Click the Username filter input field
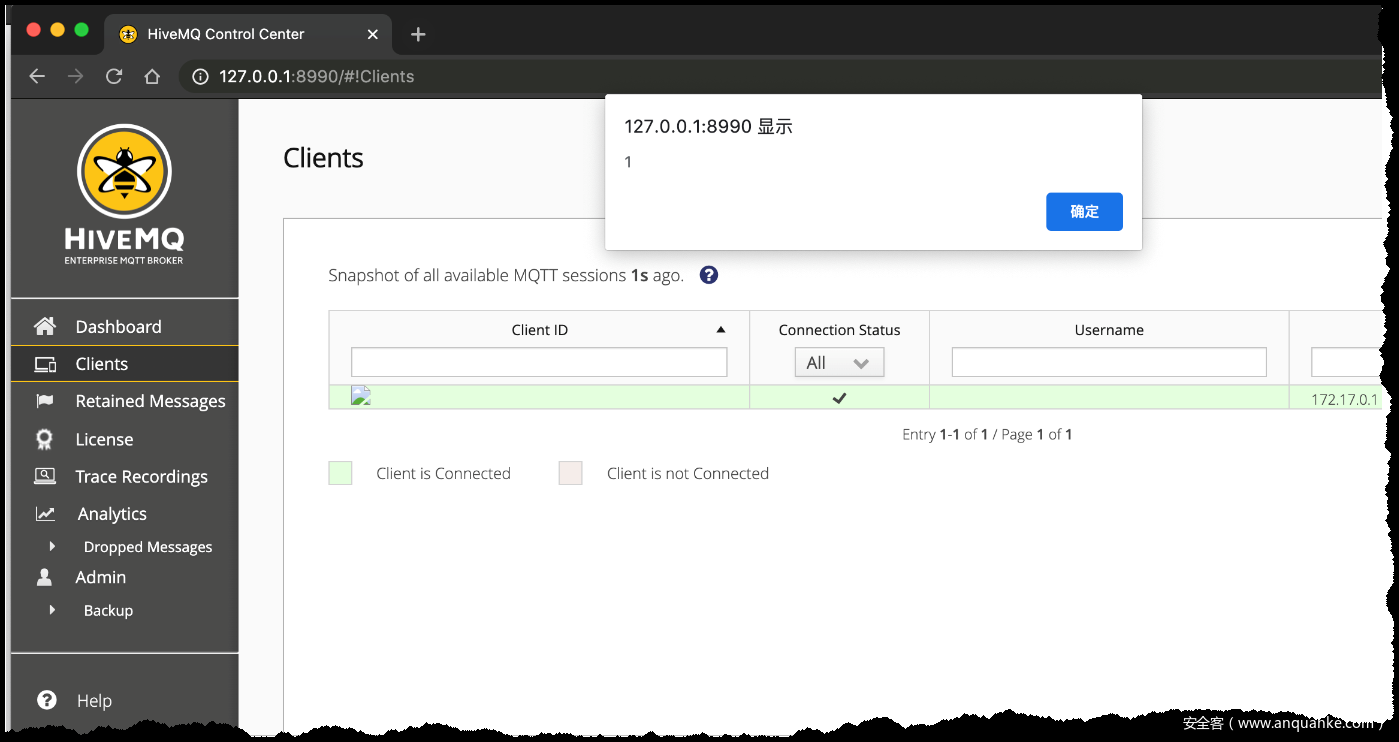1399x742 pixels. point(1109,362)
